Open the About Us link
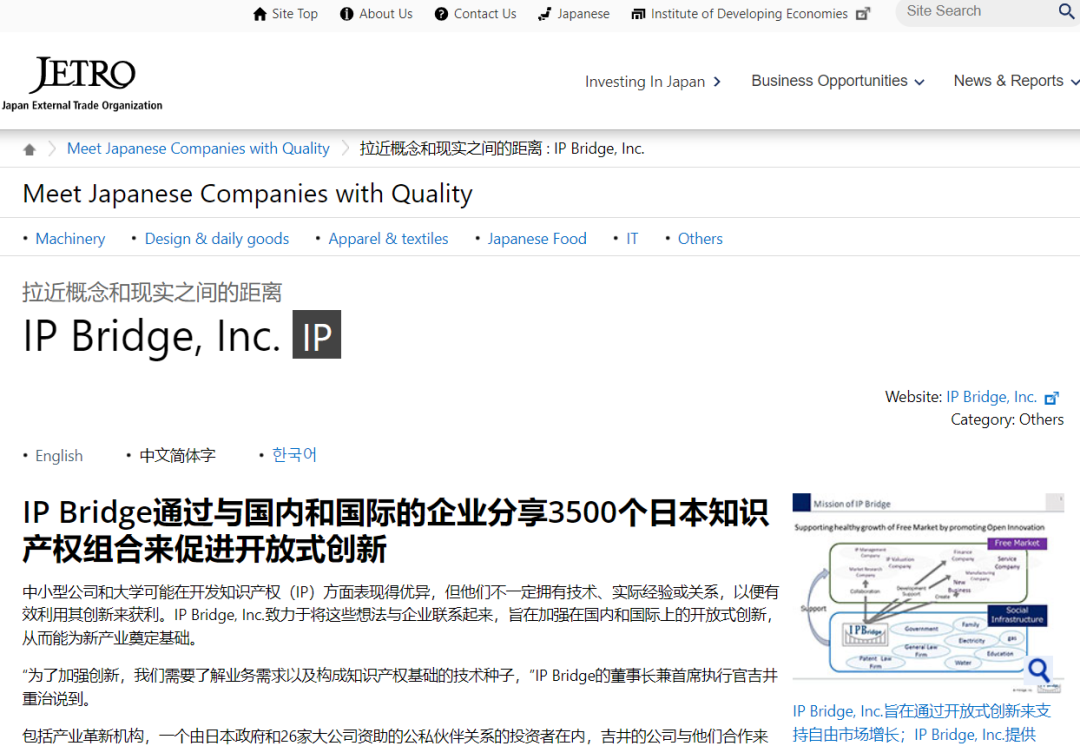This screenshot has width=1080, height=746. pyautogui.click(x=386, y=14)
